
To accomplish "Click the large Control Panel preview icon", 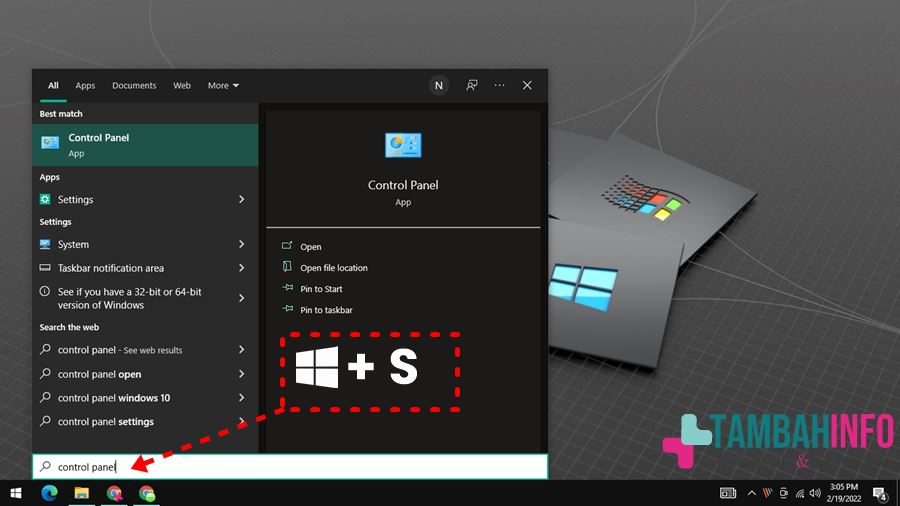I will click(x=403, y=145).
